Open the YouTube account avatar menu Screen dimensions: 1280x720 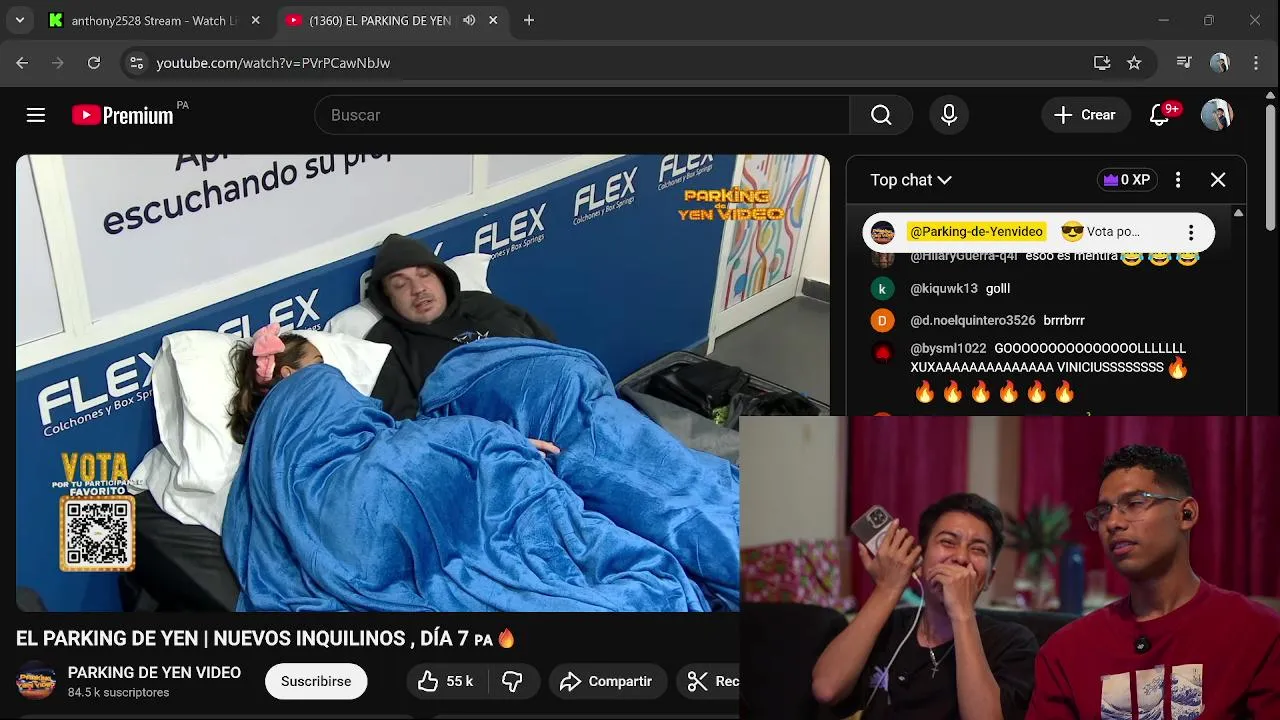click(1217, 115)
